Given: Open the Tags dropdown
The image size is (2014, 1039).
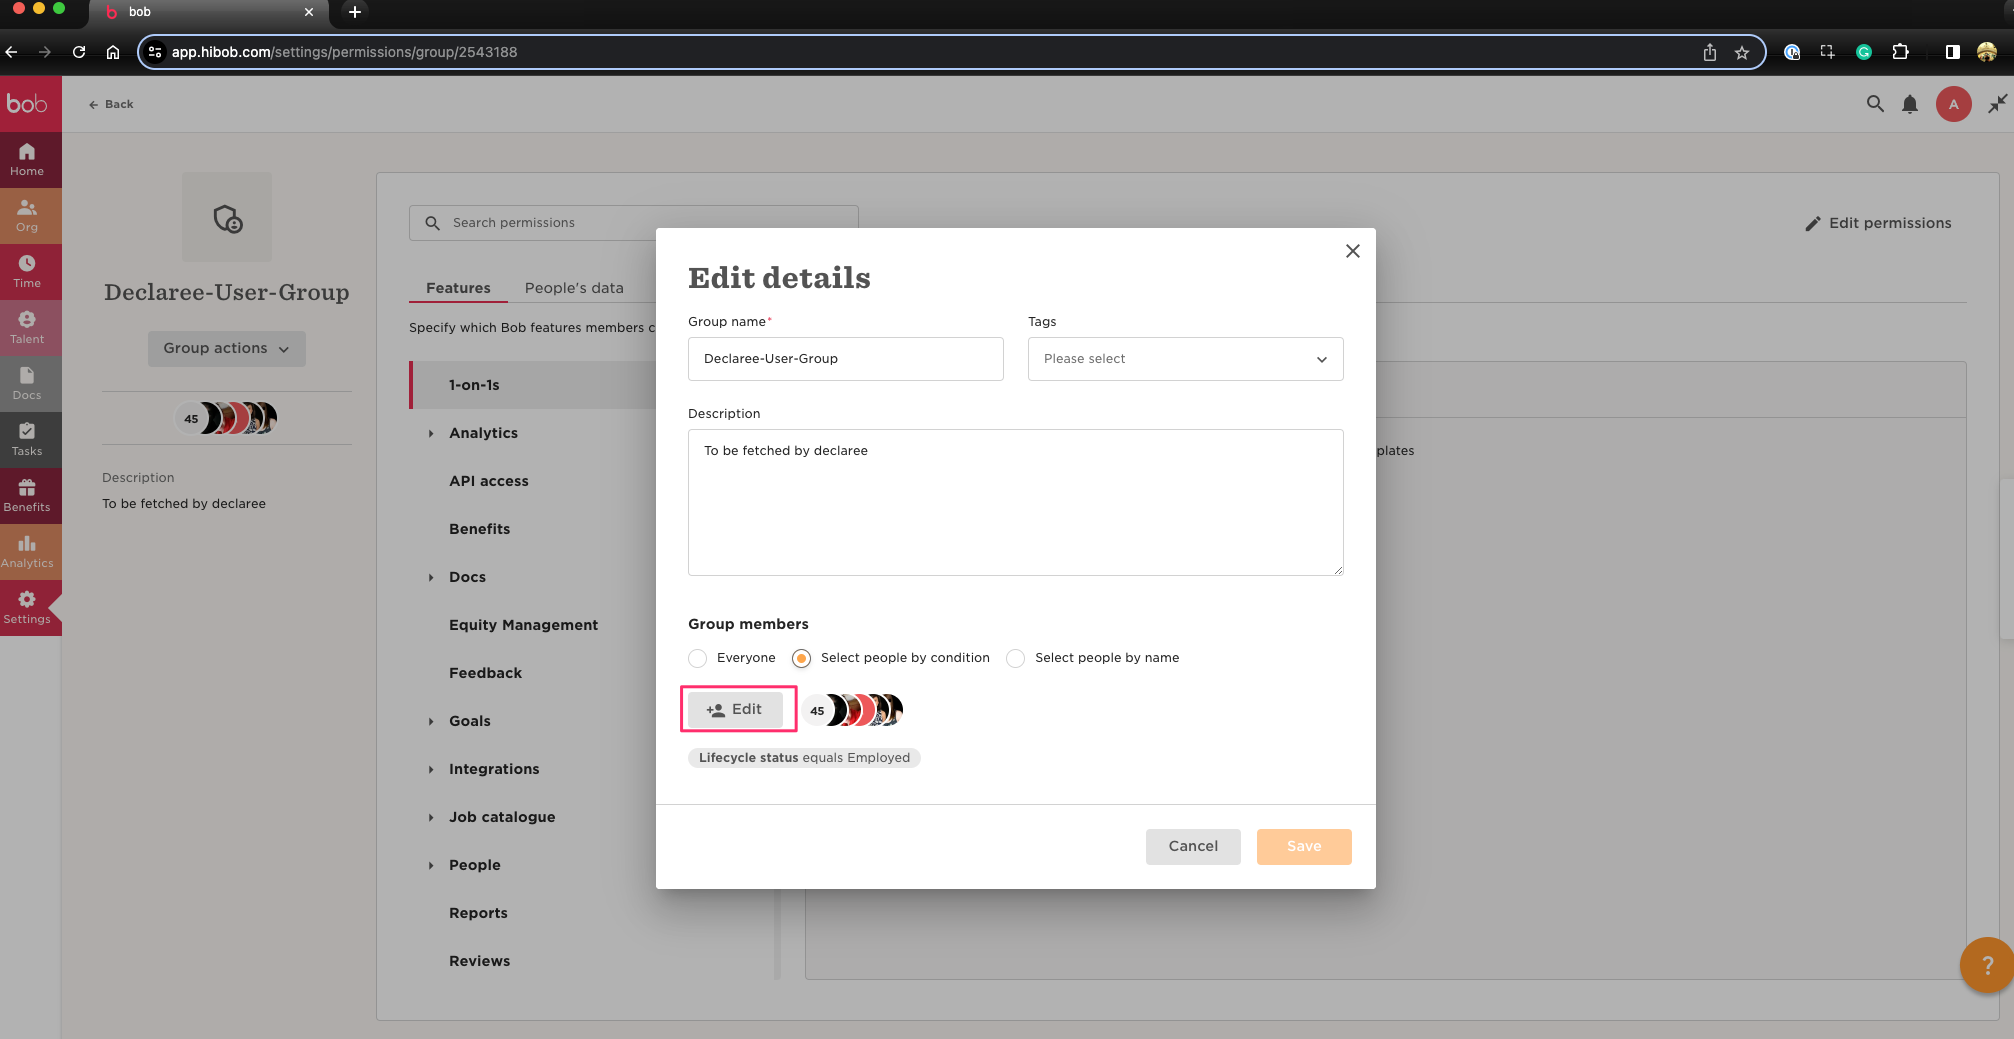Looking at the screenshot, I should [1185, 359].
